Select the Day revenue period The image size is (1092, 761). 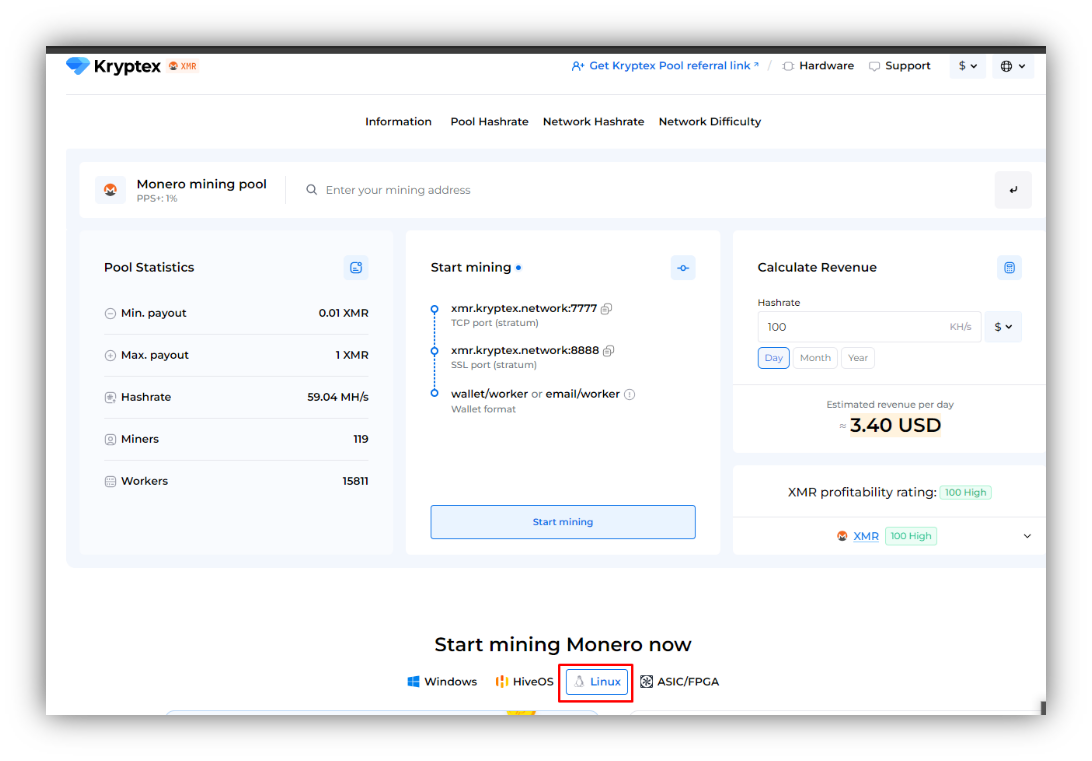click(x=773, y=358)
